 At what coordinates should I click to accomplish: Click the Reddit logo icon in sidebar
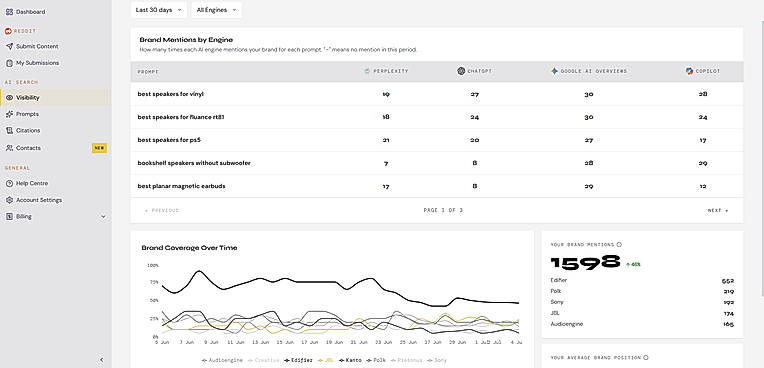click(x=8, y=31)
